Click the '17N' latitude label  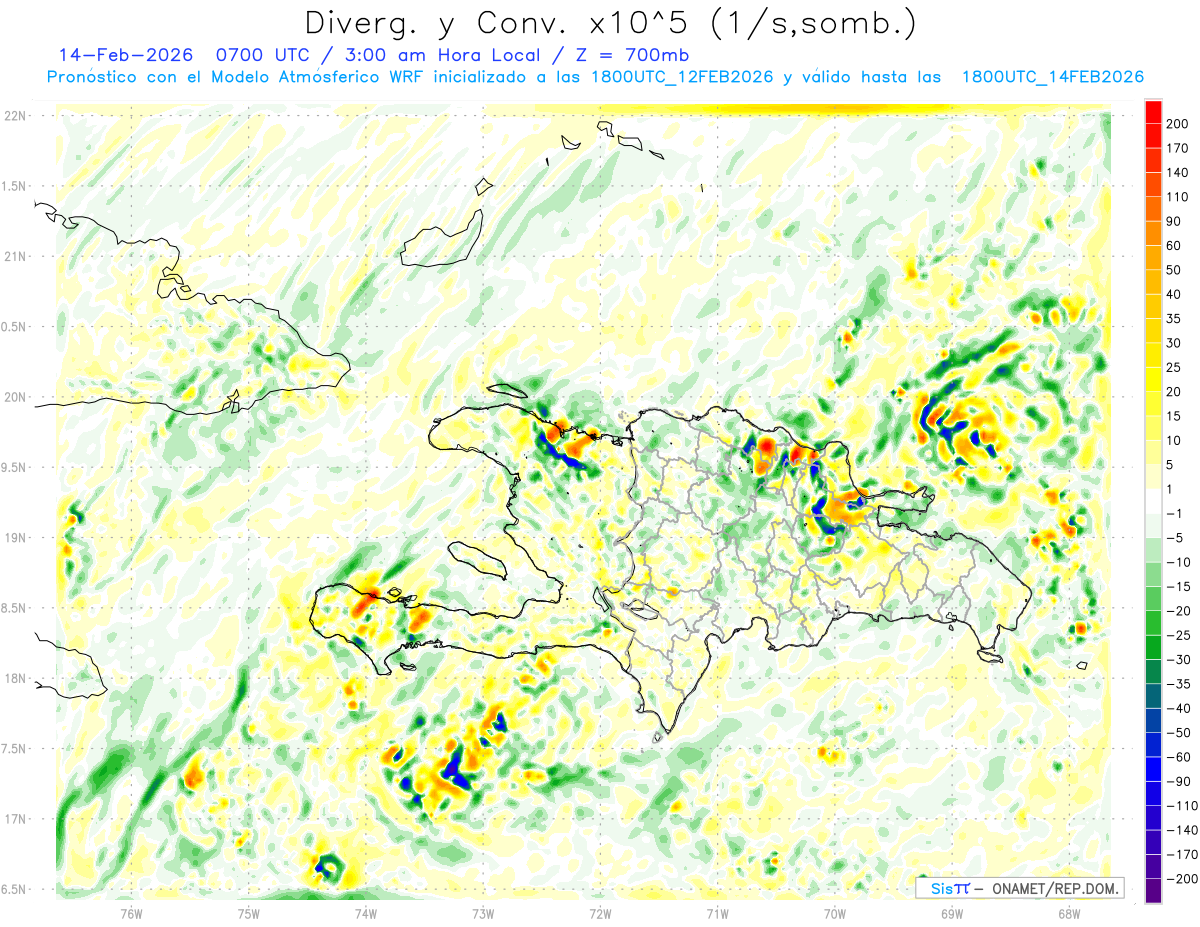click(x=16, y=819)
